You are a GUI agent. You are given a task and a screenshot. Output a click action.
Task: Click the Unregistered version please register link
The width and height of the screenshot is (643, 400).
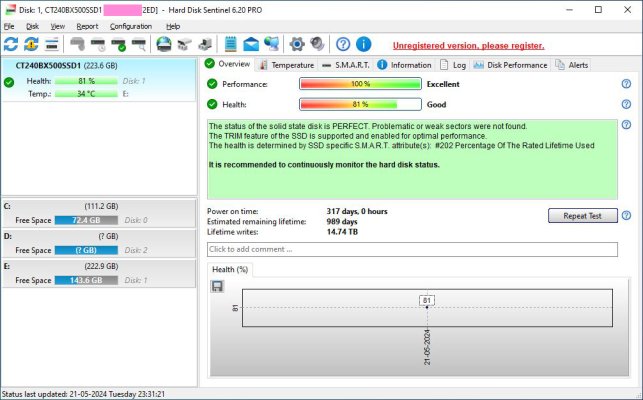[468, 46]
